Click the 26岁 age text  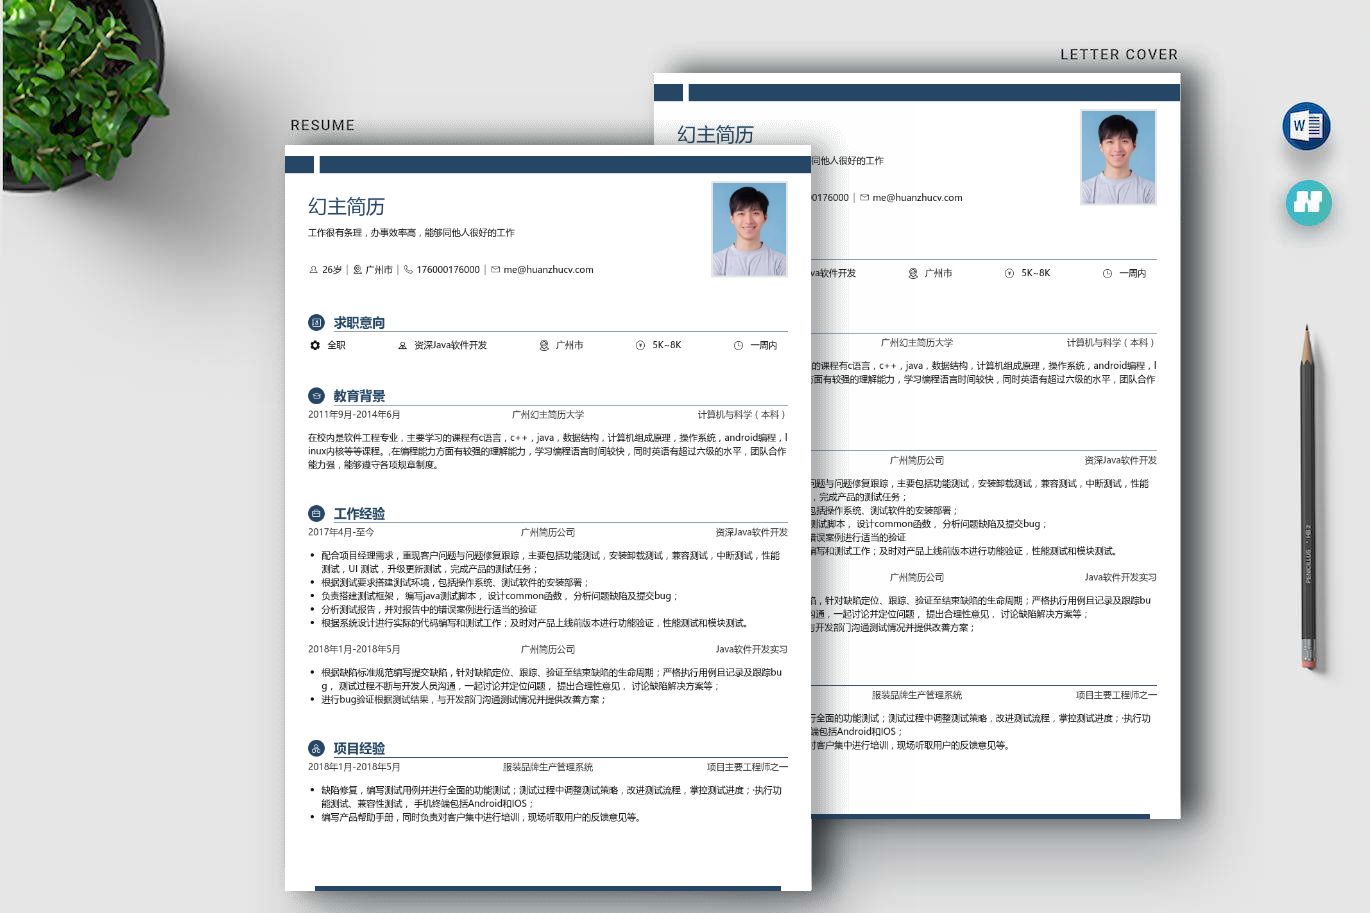point(332,270)
